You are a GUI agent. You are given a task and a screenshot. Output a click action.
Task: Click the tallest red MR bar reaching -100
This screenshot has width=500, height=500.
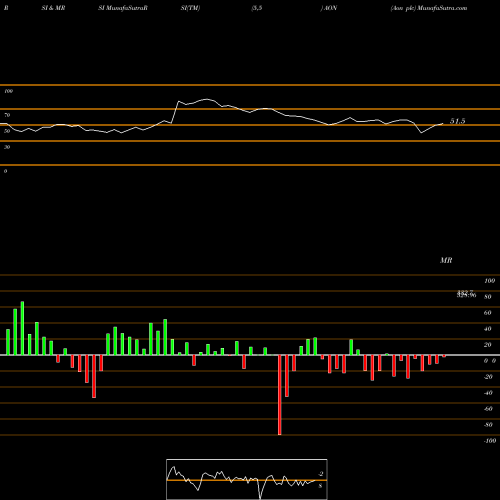280,395
